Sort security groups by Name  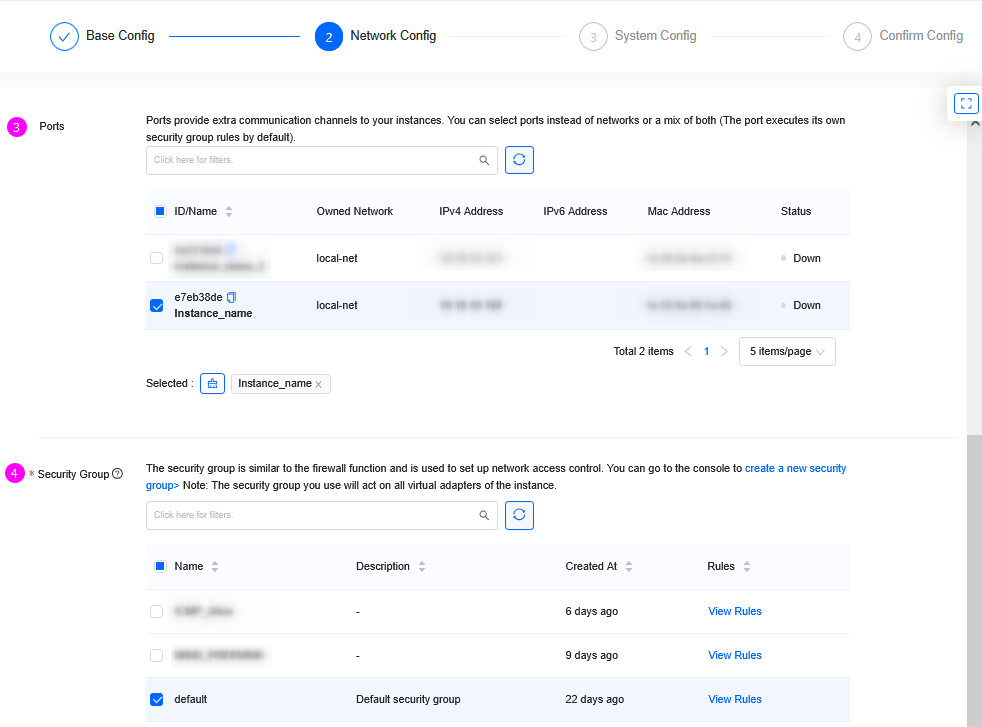tap(215, 567)
